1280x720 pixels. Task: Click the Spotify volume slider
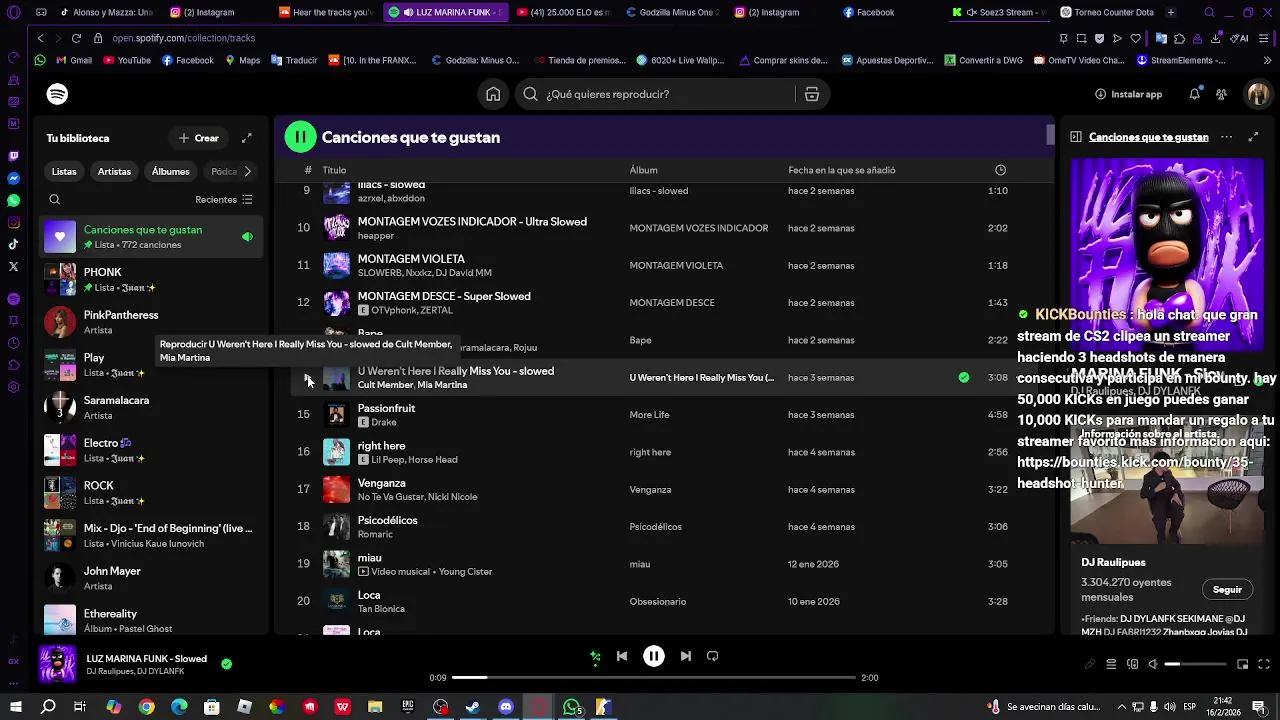pos(1196,664)
